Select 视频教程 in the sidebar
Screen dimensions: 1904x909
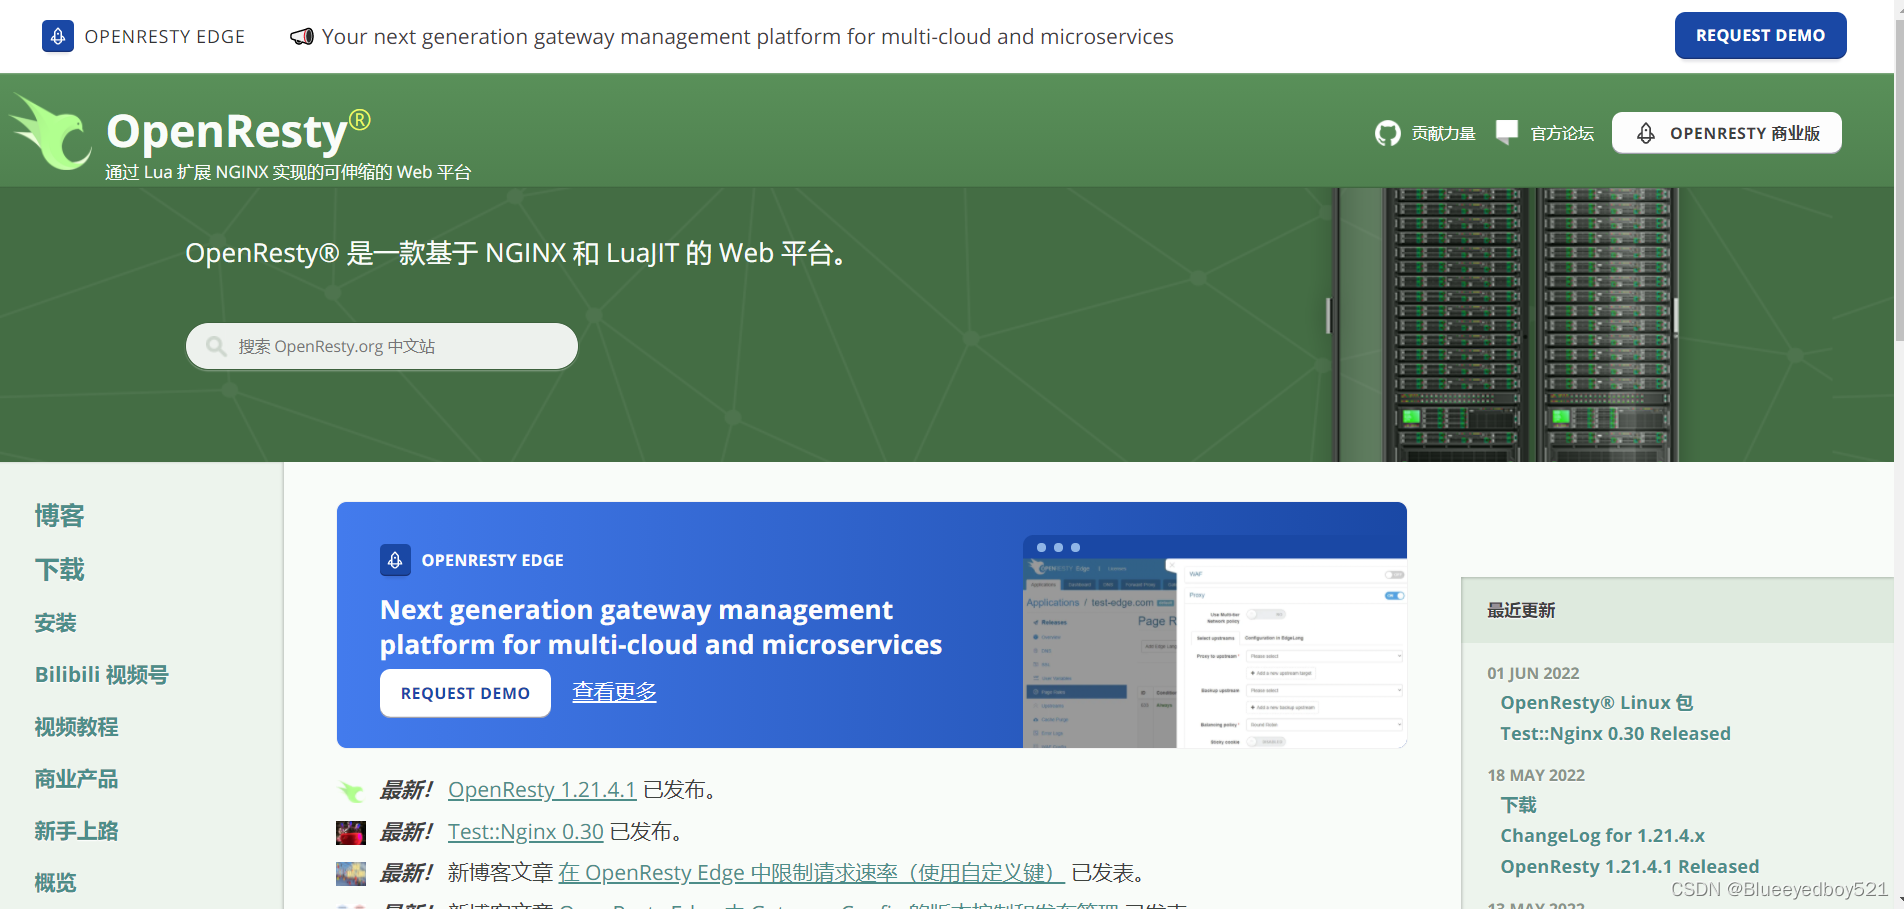[75, 726]
